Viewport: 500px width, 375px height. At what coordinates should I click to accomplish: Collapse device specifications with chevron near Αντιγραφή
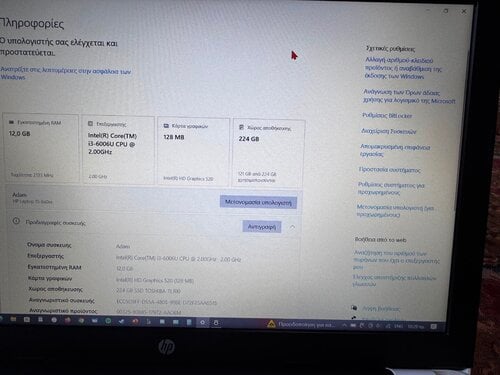click(292, 227)
